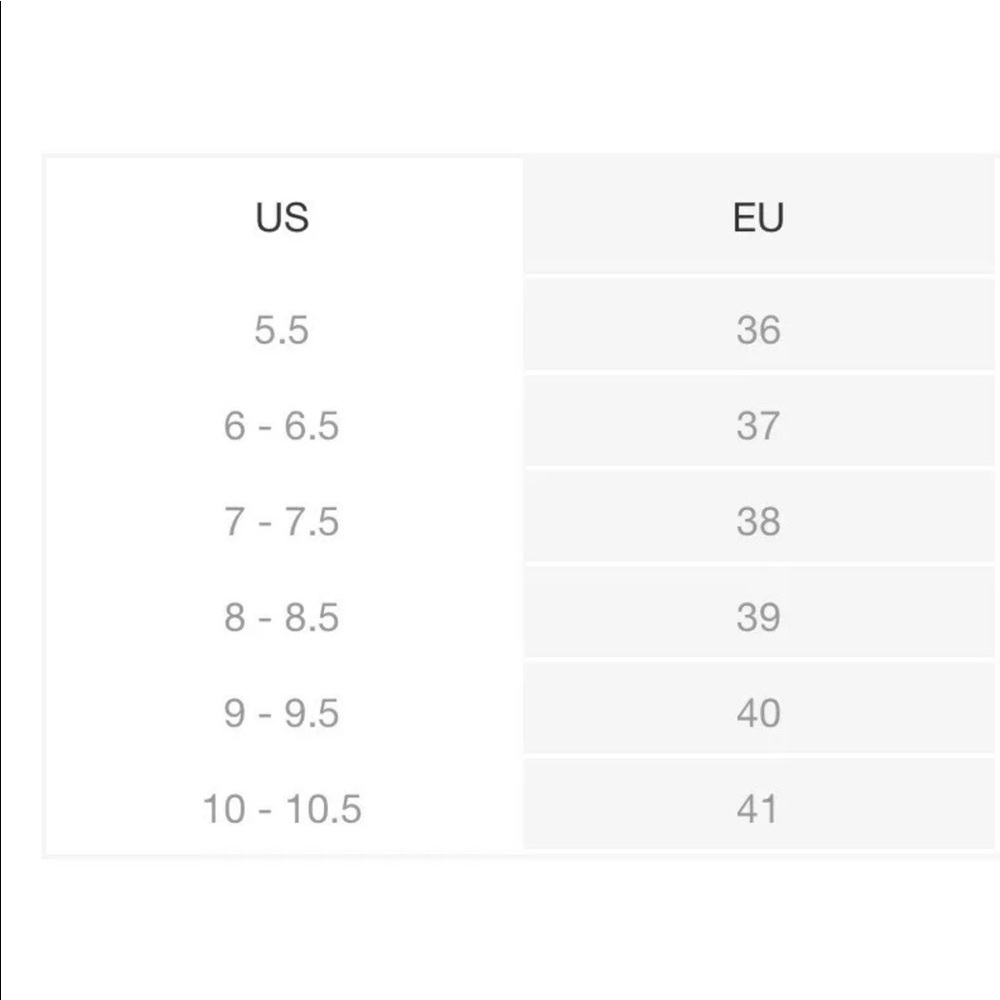This screenshot has width=1000, height=1000.
Task: Click the number 41 text
Action: (x=757, y=809)
